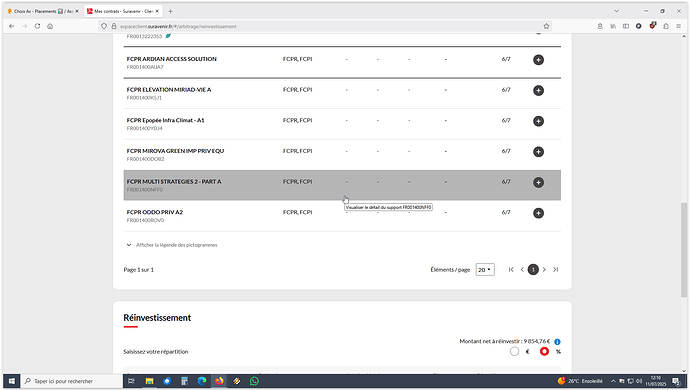Close the Mes contrats - Suravenir tab
This screenshot has height=390, width=690.
click(x=157, y=11)
